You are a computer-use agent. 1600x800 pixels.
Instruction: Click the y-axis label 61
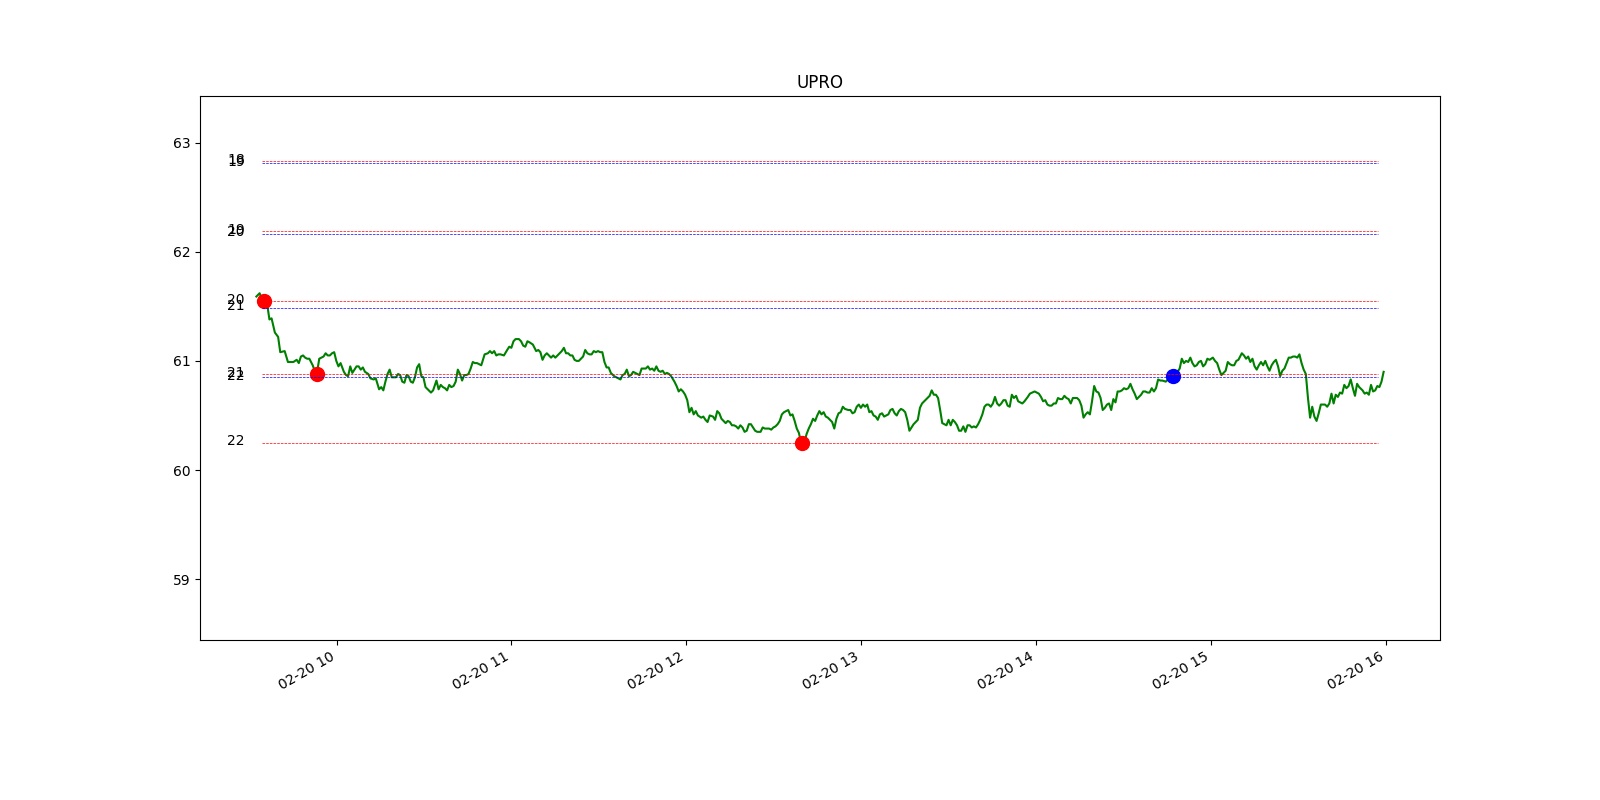(x=181, y=361)
